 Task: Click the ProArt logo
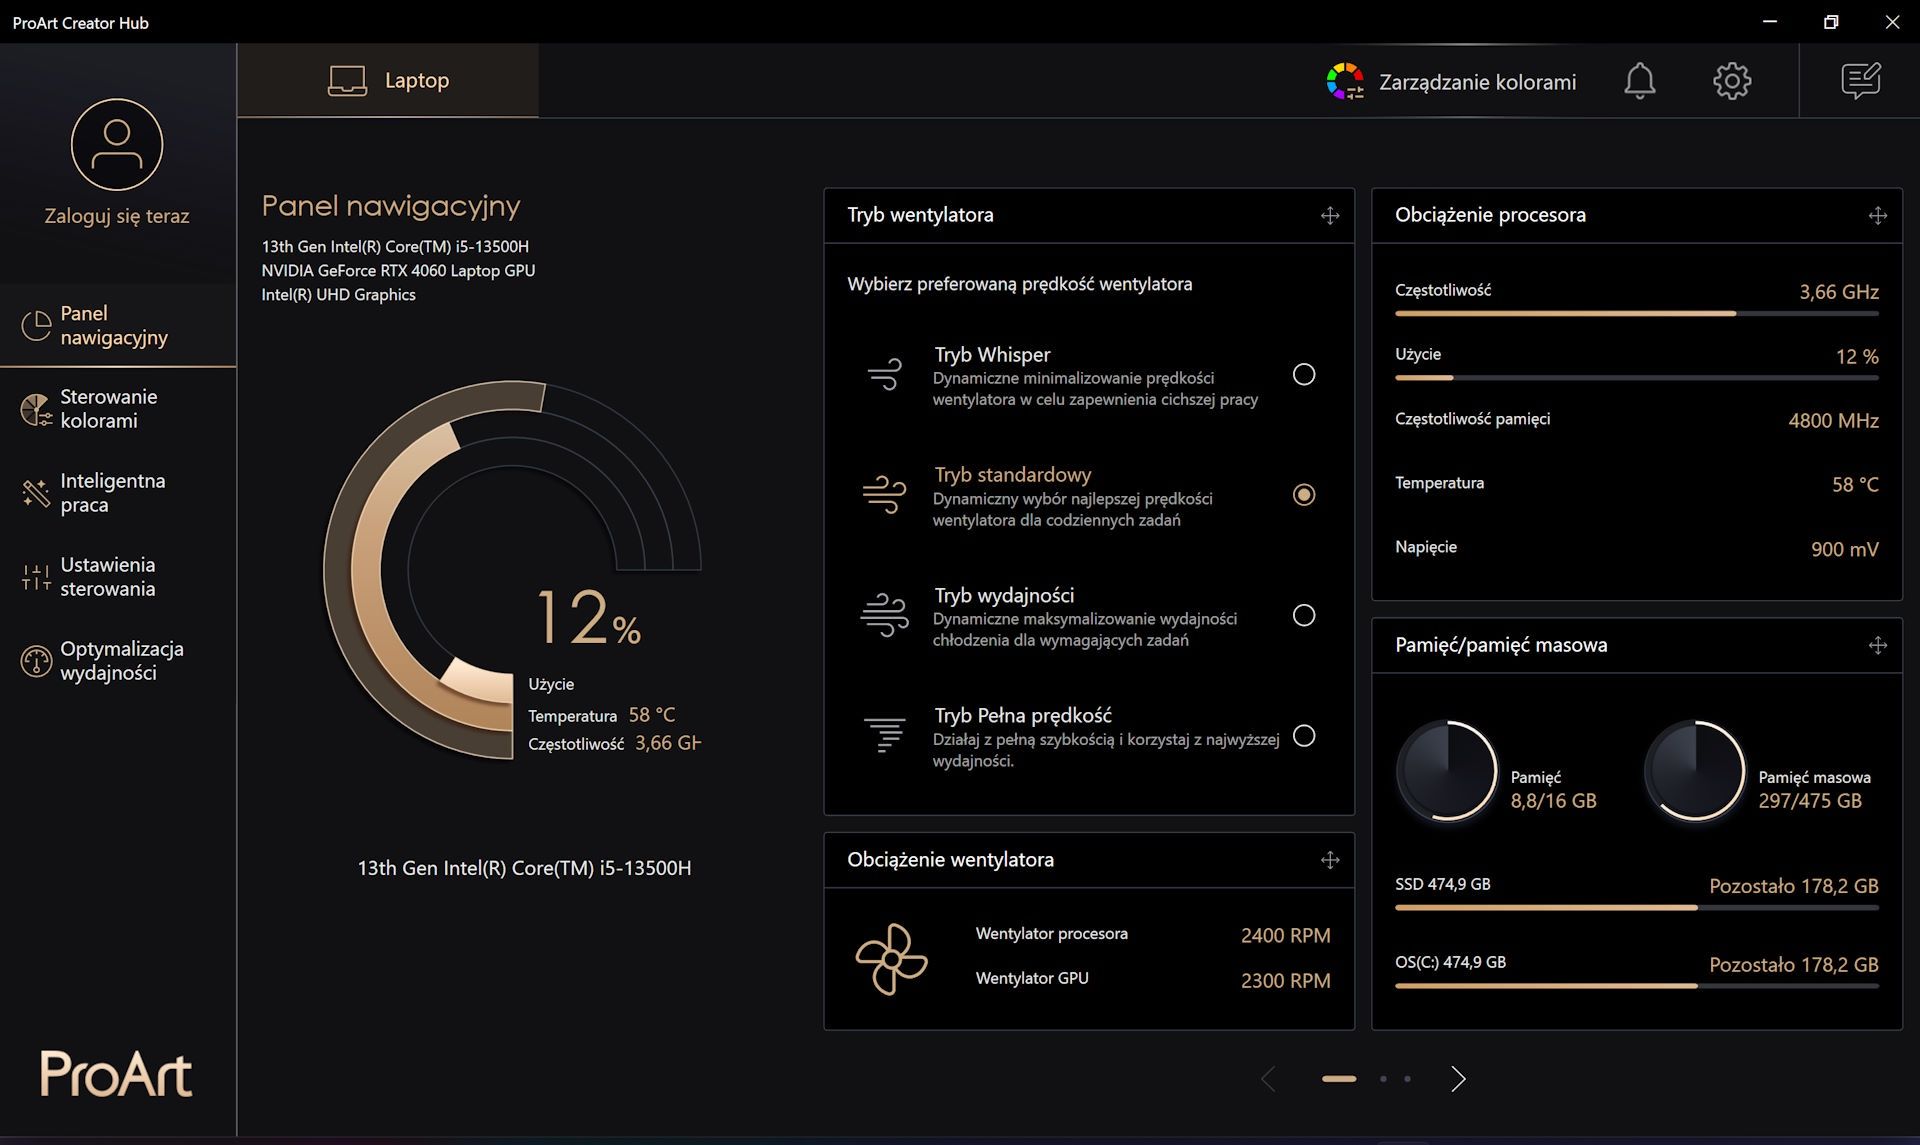click(116, 1074)
